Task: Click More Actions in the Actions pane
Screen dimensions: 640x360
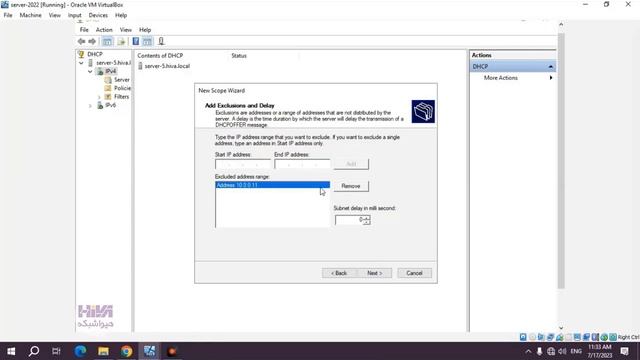Action: 501,78
